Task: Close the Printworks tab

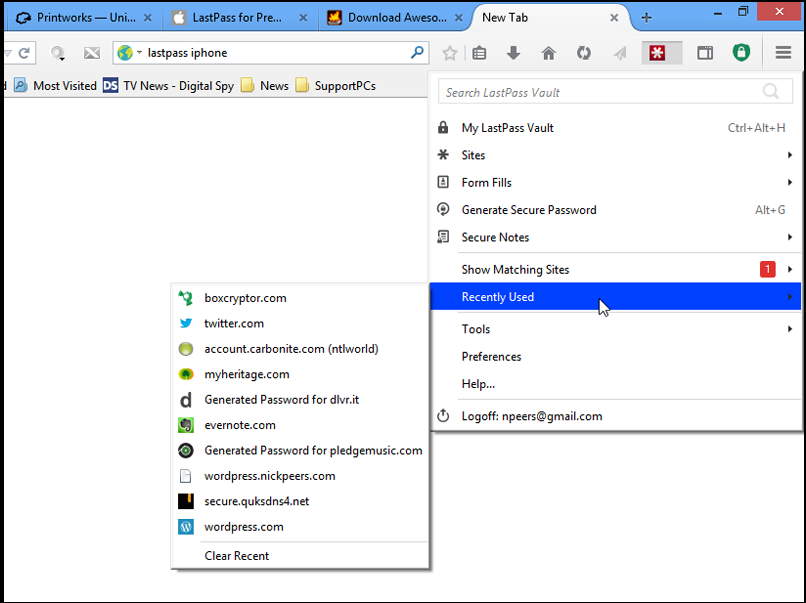Action: tap(148, 18)
